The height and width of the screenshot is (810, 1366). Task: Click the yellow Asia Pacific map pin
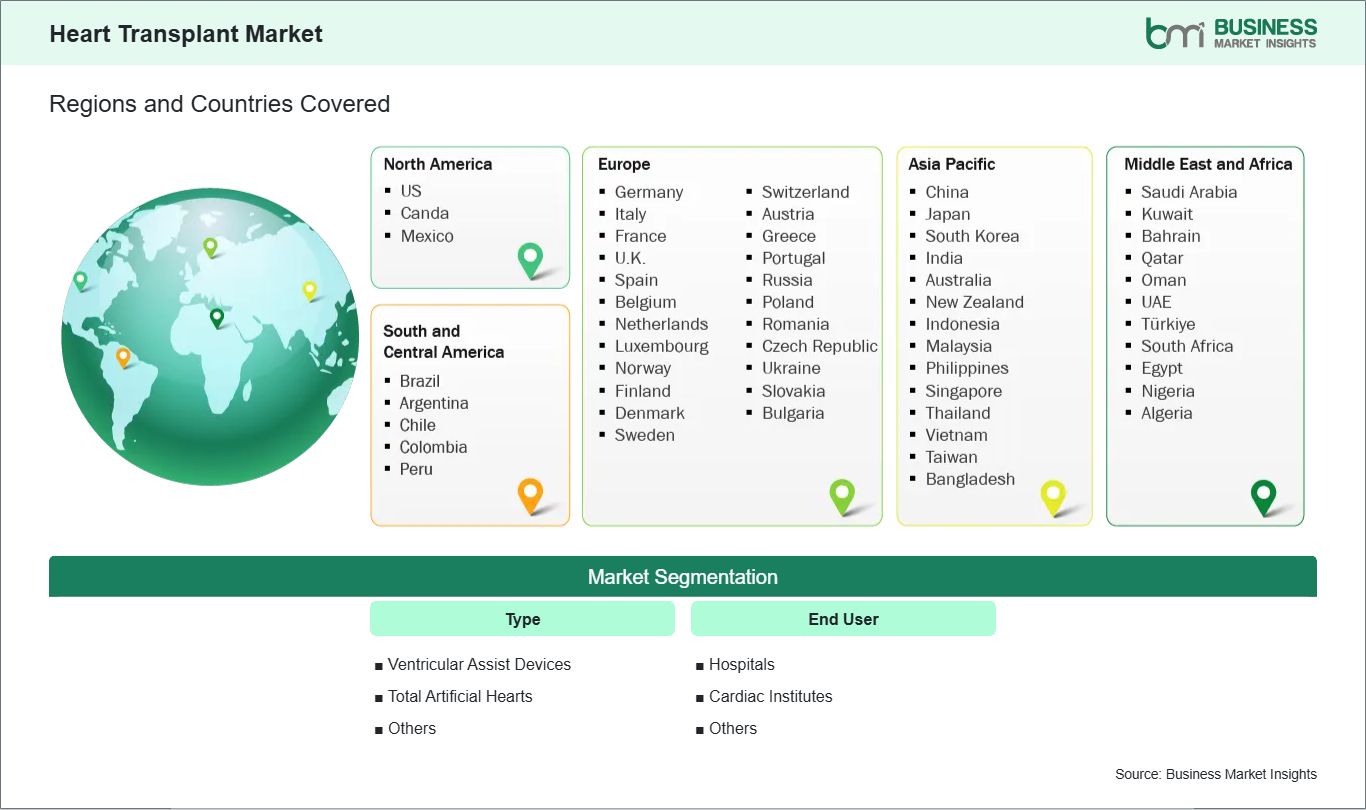pyautogui.click(x=1053, y=494)
